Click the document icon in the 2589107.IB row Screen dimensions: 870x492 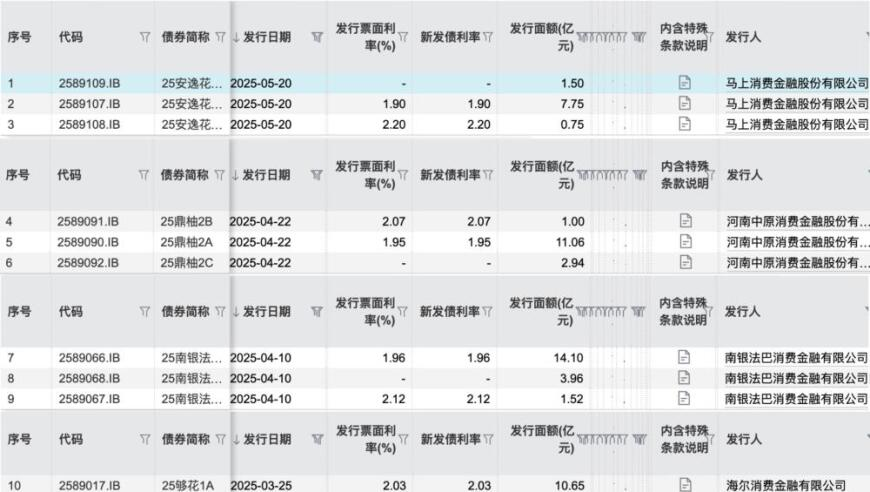click(685, 104)
